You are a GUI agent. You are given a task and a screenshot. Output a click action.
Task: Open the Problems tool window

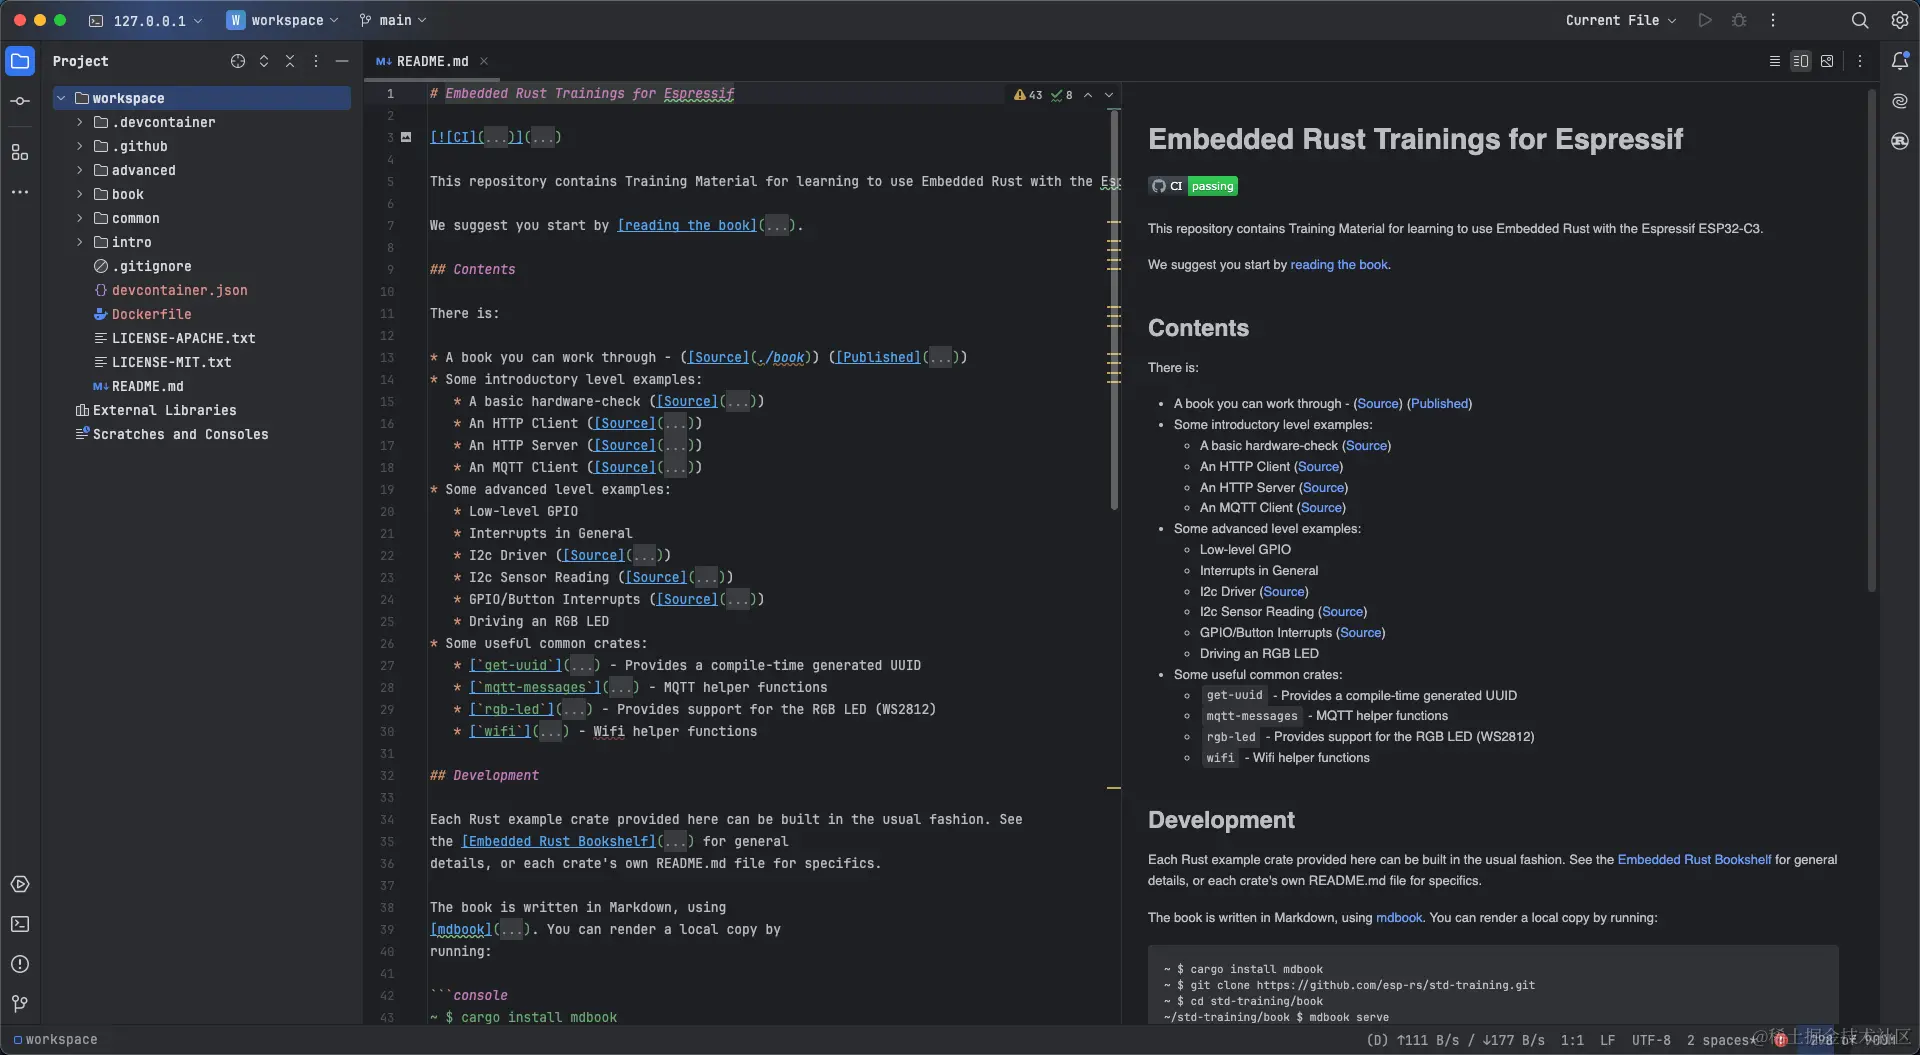point(20,964)
